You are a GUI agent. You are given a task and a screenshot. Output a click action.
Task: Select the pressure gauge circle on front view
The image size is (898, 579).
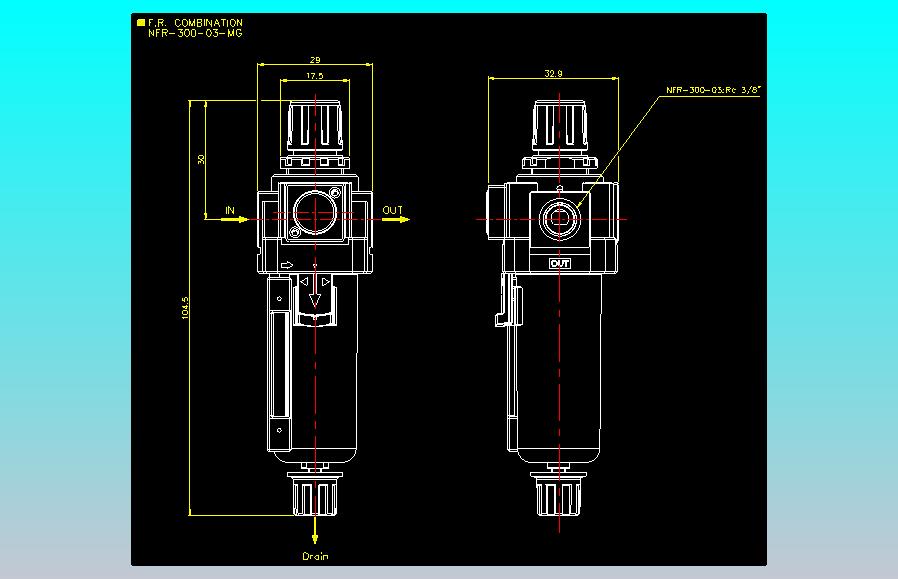[x=314, y=213]
